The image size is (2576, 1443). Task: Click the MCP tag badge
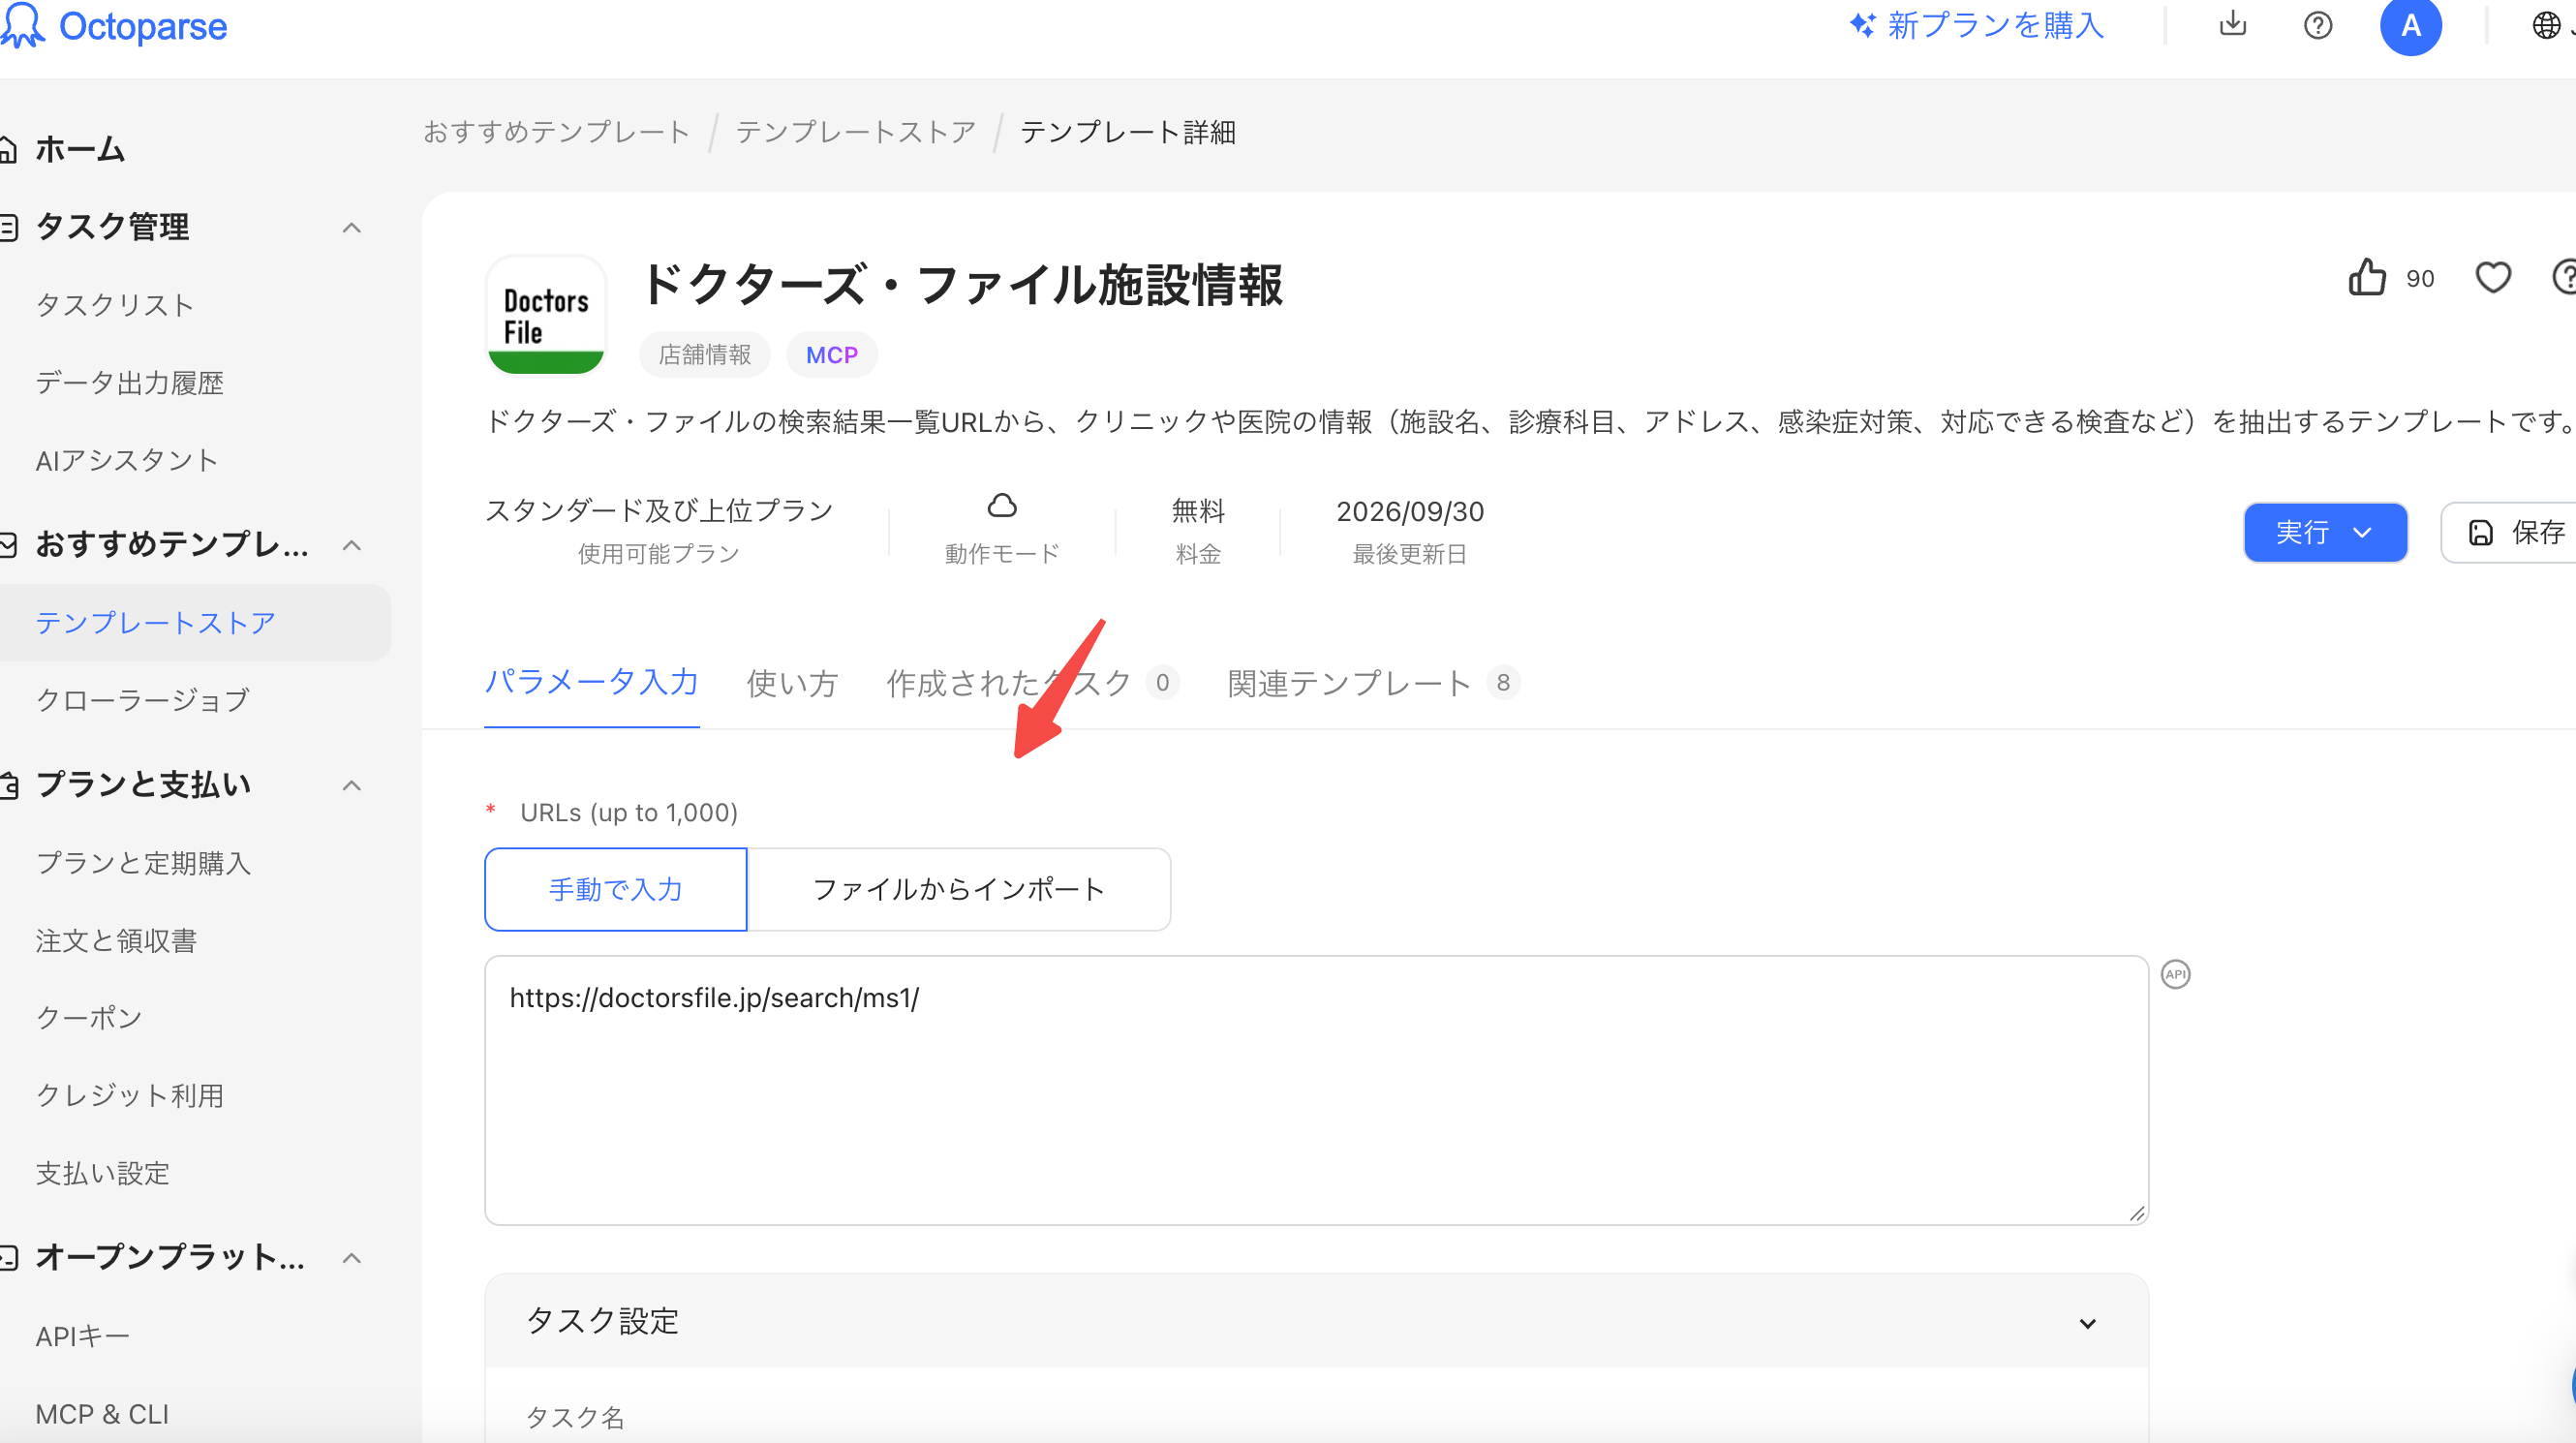[x=832, y=355]
